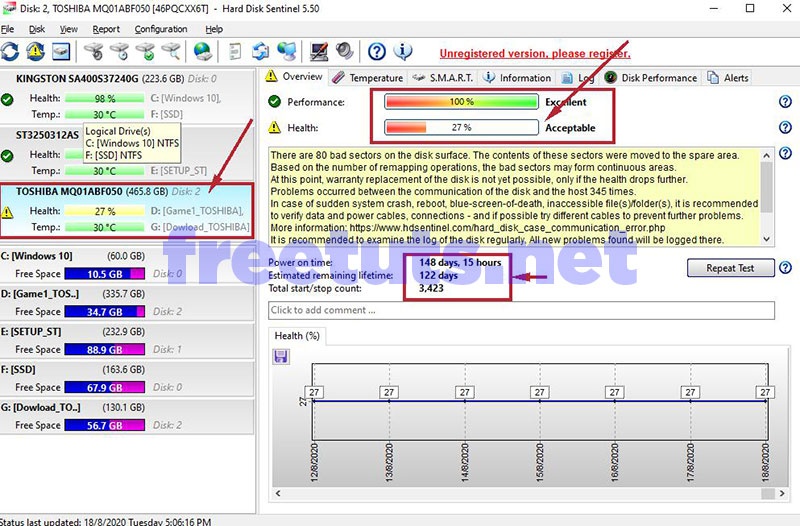Open the Configuration menu

pos(161,29)
